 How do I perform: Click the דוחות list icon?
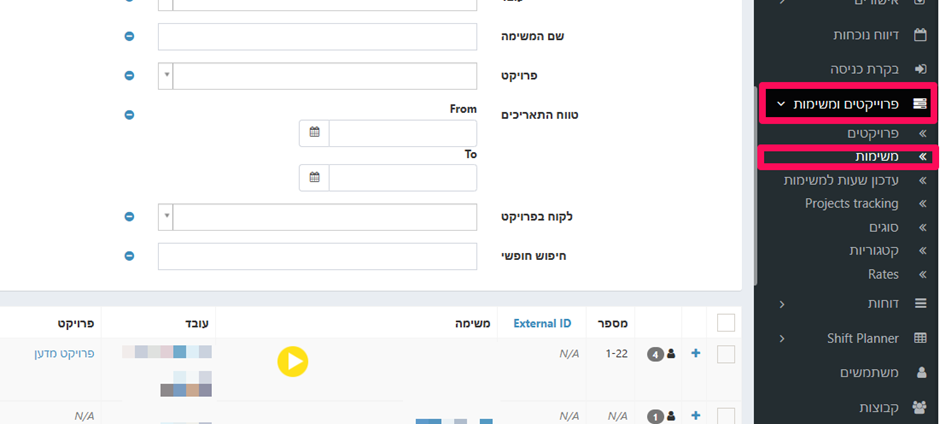920,304
